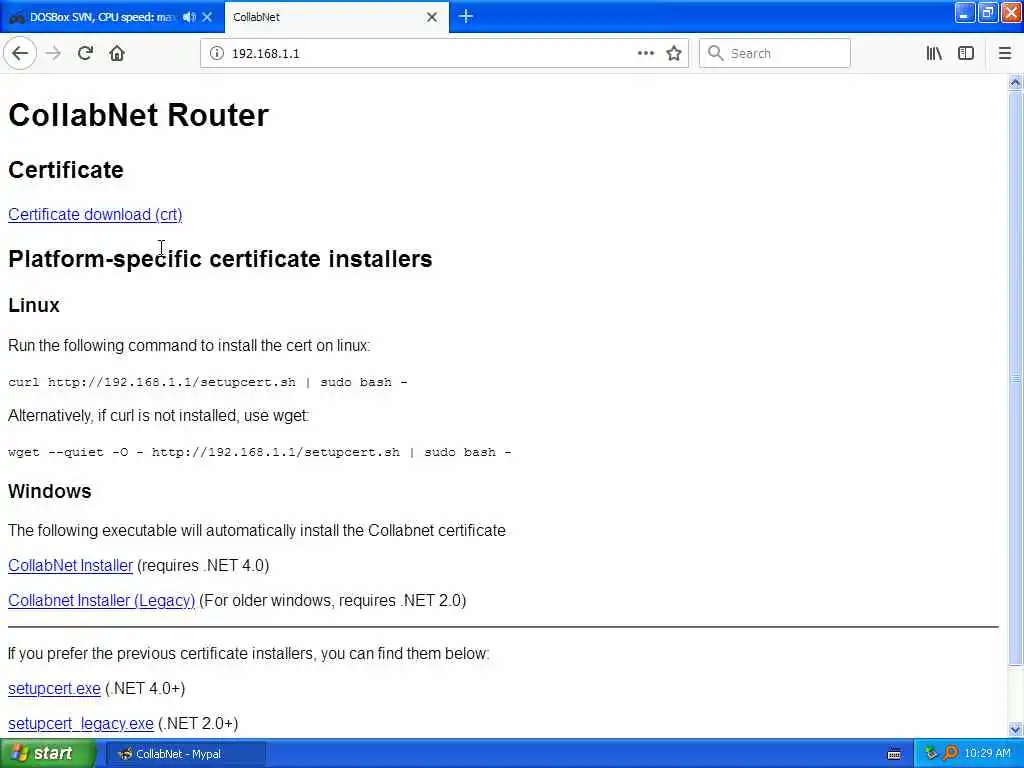Download setupcert.exe
The width and height of the screenshot is (1024, 768).
coord(54,688)
